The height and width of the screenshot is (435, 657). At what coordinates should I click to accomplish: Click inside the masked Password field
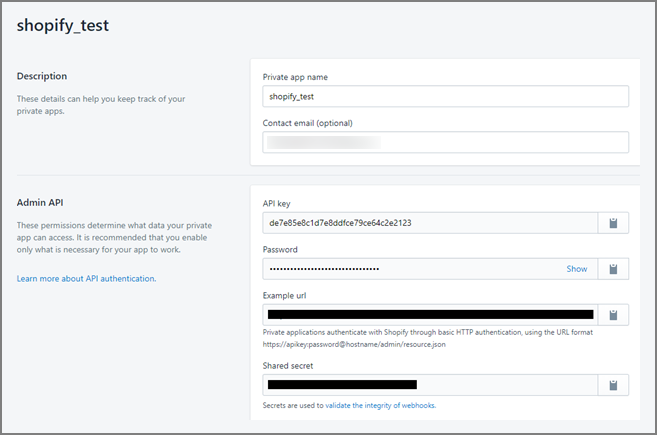pos(410,269)
